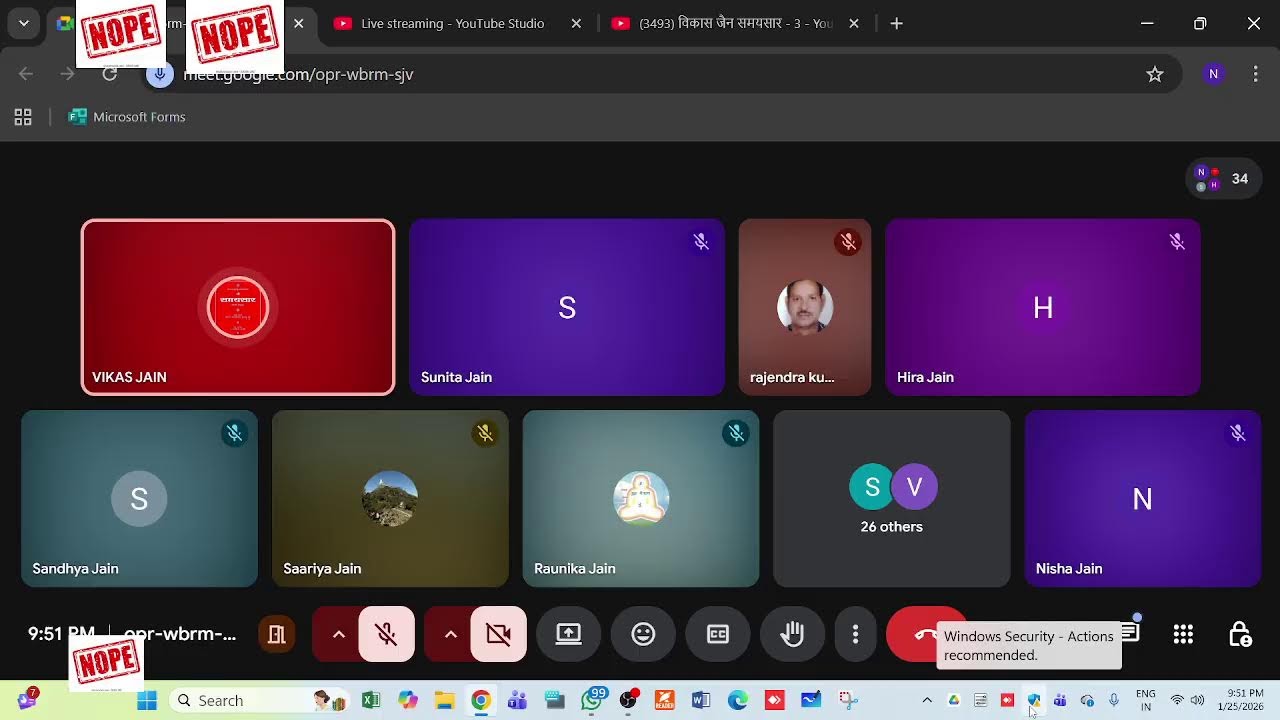Reload the page
The width and height of the screenshot is (1280, 720).
tap(109, 74)
